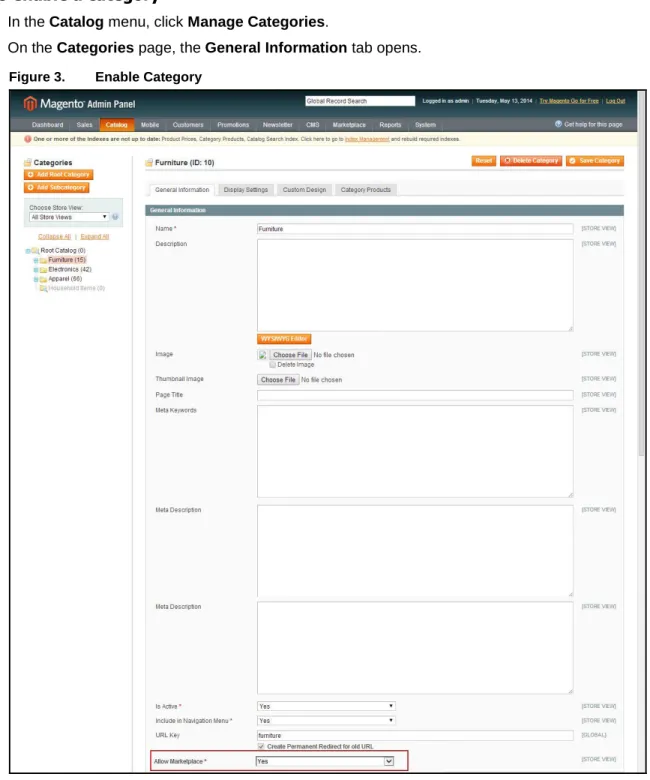The height and width of the screenshot is (780, 650).
Task: Click the page vertical scrollbar
Action: coord(642,274)
